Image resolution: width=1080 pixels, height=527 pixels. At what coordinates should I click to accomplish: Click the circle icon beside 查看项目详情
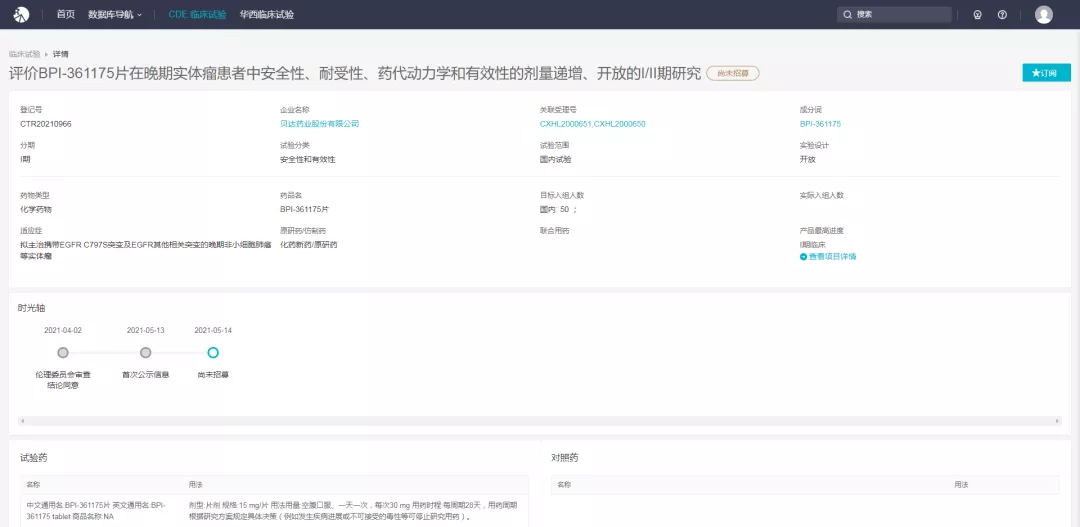click(x=803, y=257)
